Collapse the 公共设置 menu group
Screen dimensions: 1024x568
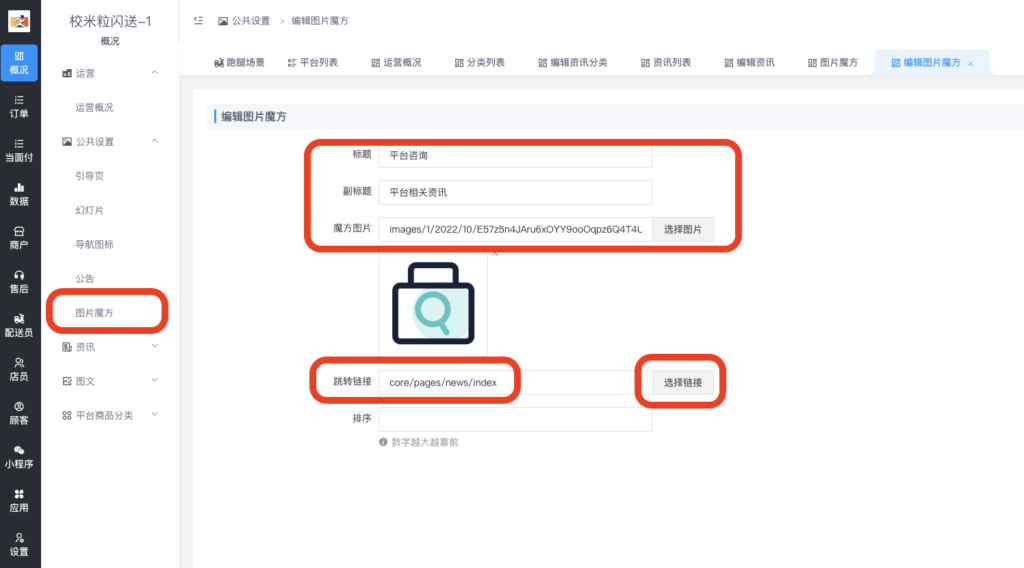point(155,141)
